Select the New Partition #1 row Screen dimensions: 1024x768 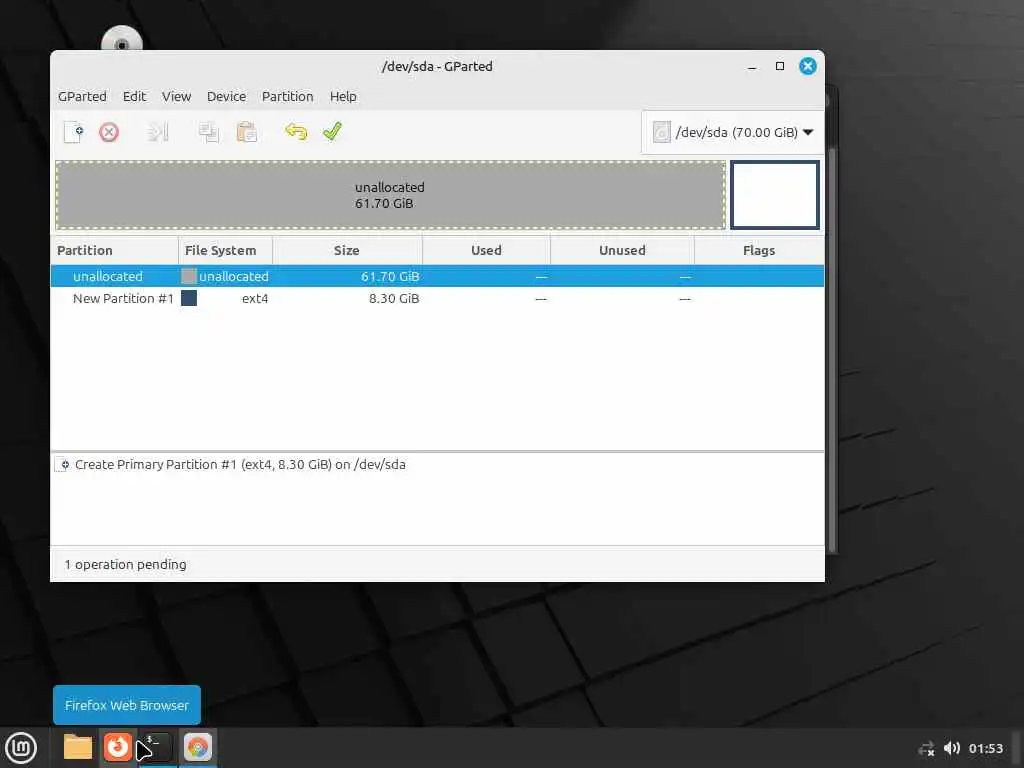(x=437, y=298)
